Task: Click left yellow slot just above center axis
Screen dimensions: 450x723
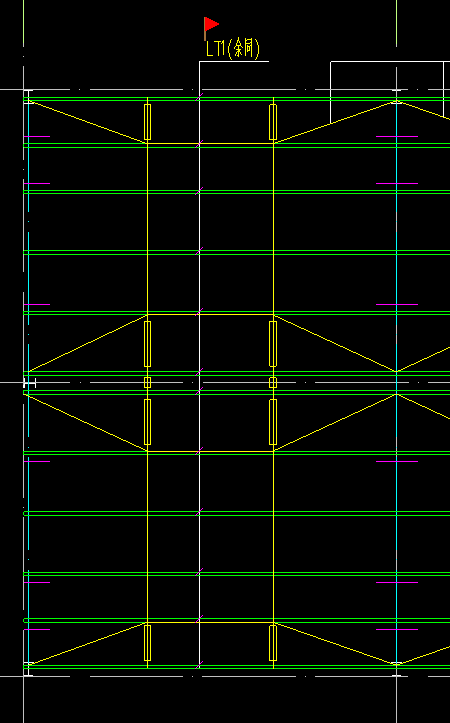Action: (x=148, y=344)
